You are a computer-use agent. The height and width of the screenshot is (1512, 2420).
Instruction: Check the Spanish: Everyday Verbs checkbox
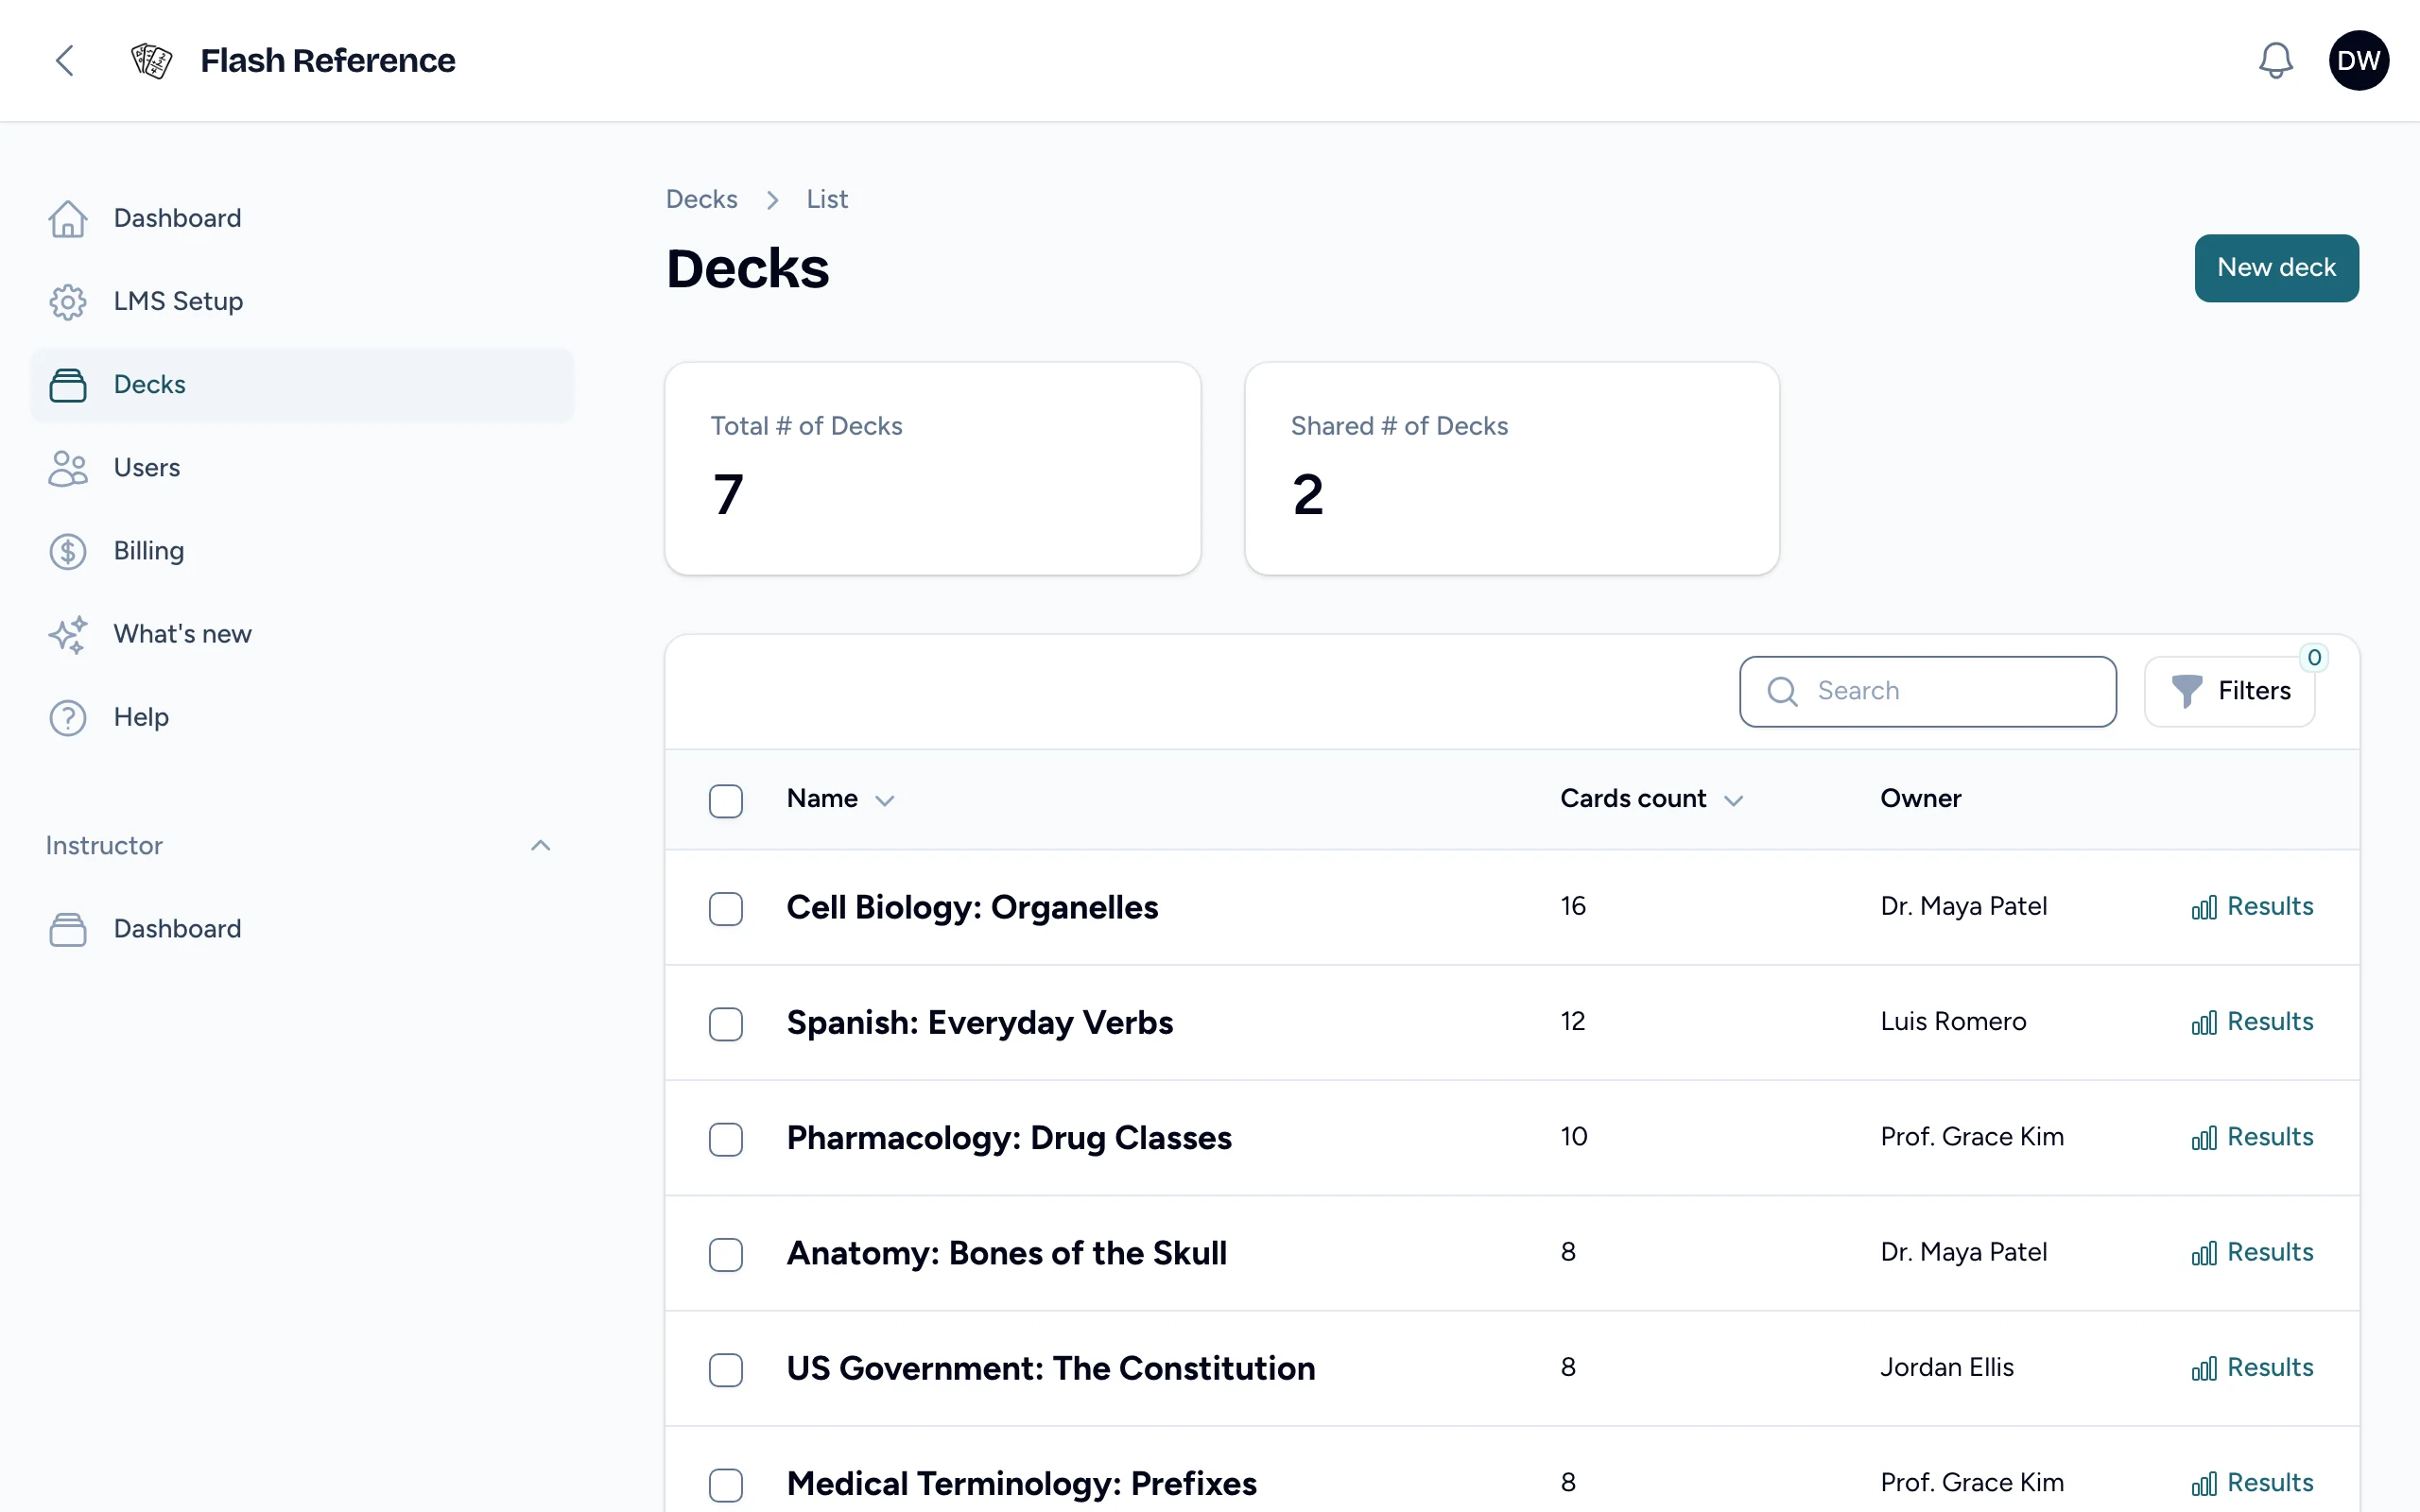(x=726, y=1023)
